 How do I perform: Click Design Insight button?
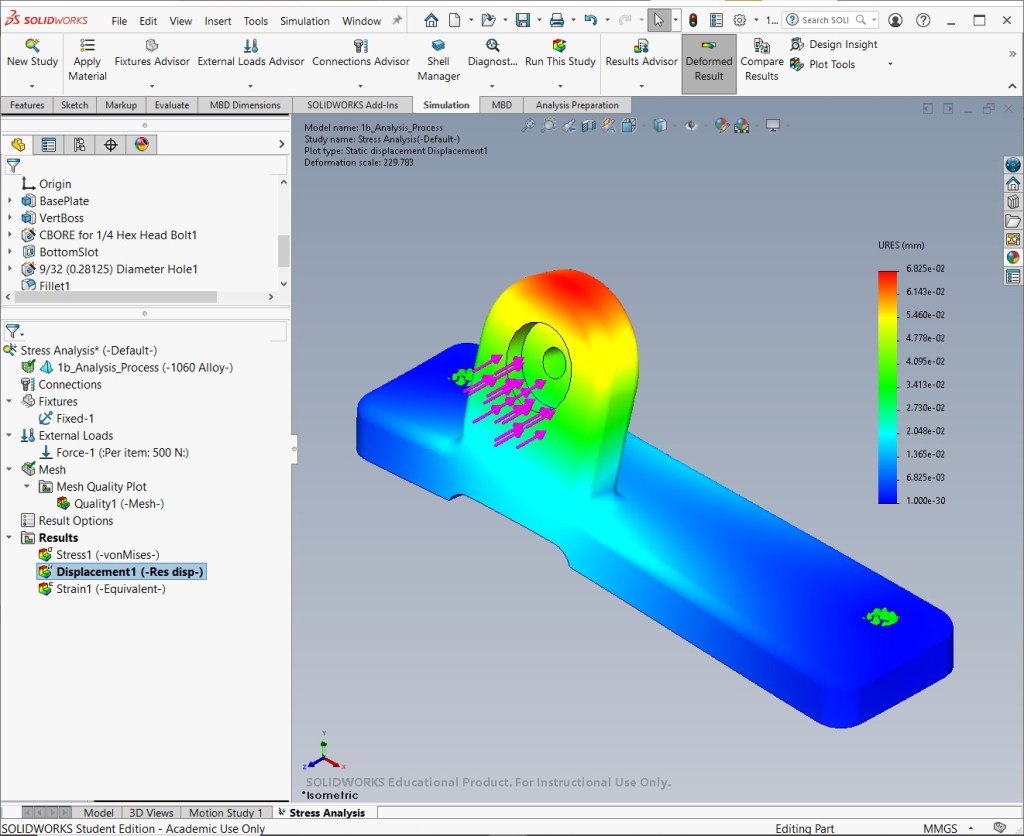(833, 44)
